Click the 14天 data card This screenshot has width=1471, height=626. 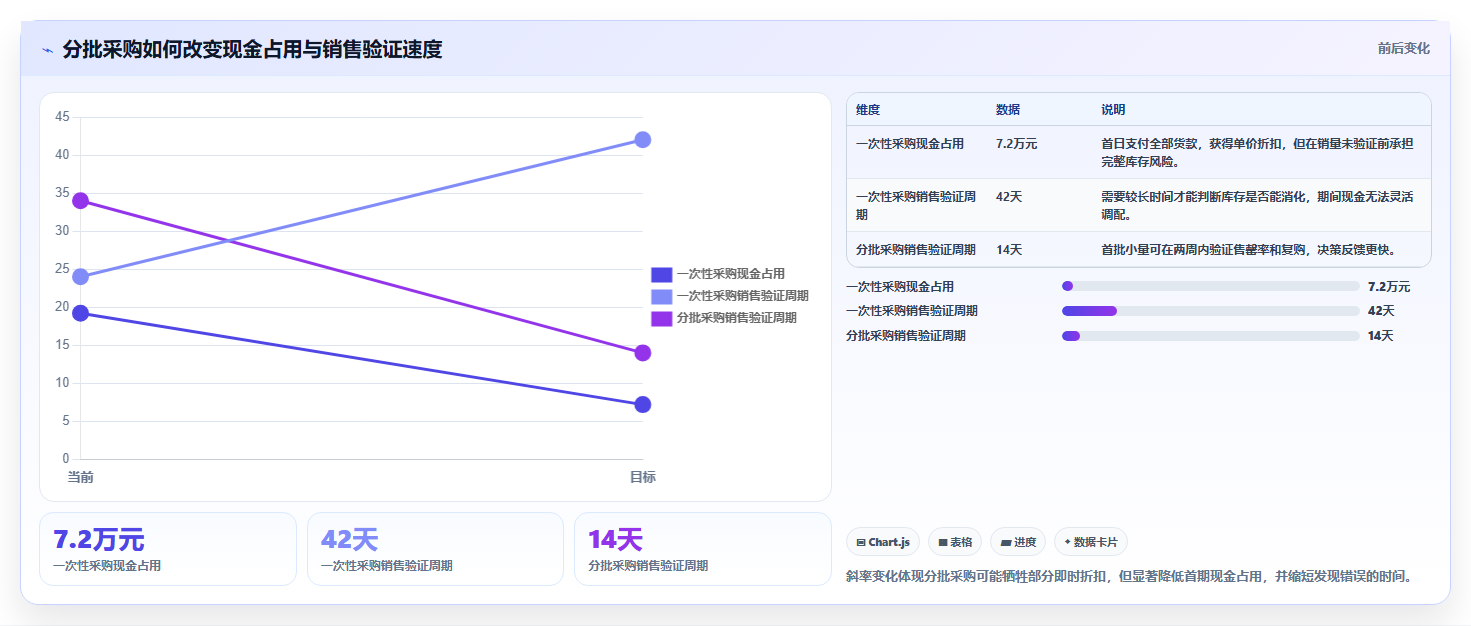click(703, 549)
